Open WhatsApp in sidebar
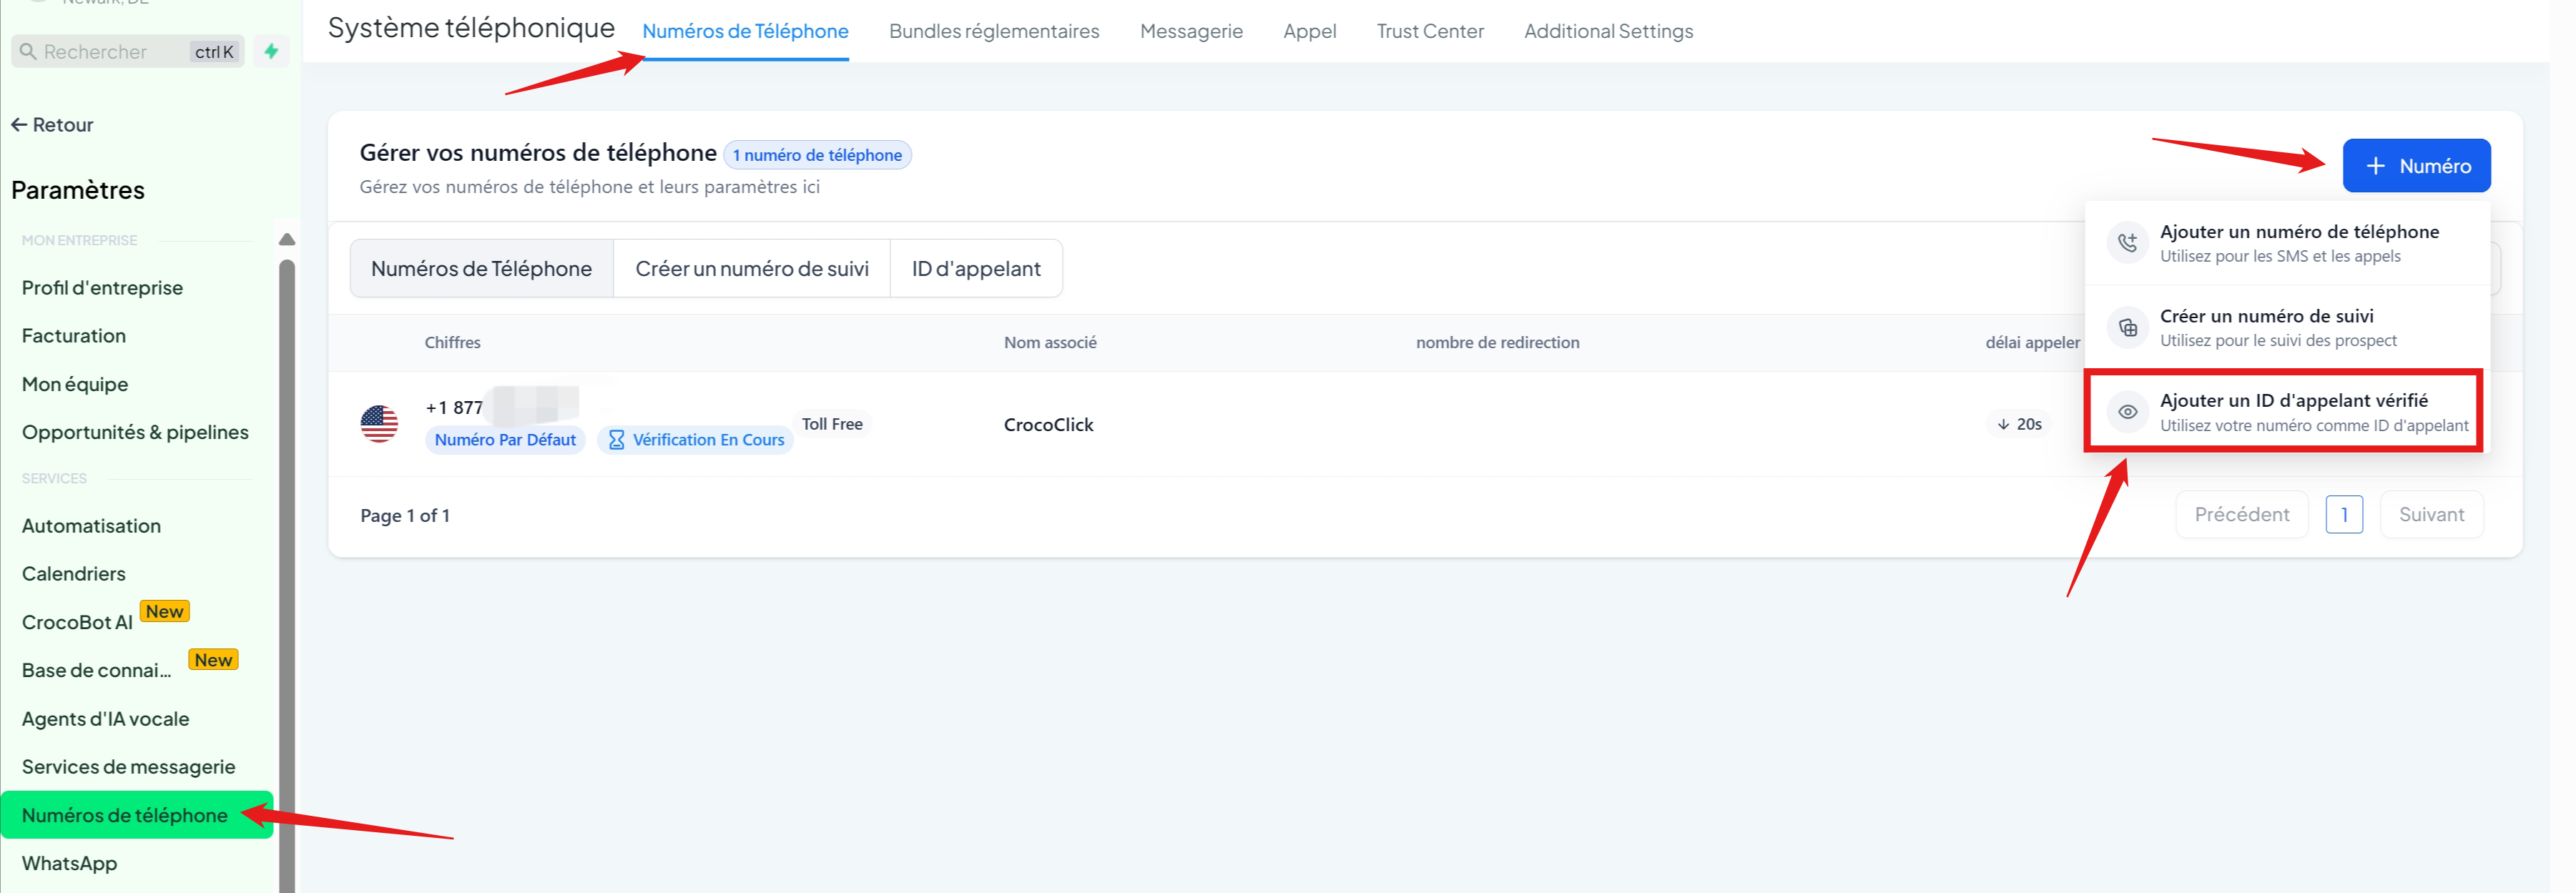Image resolution: width=2576 pixels, height=893 pixels. [x=69, y=863]
